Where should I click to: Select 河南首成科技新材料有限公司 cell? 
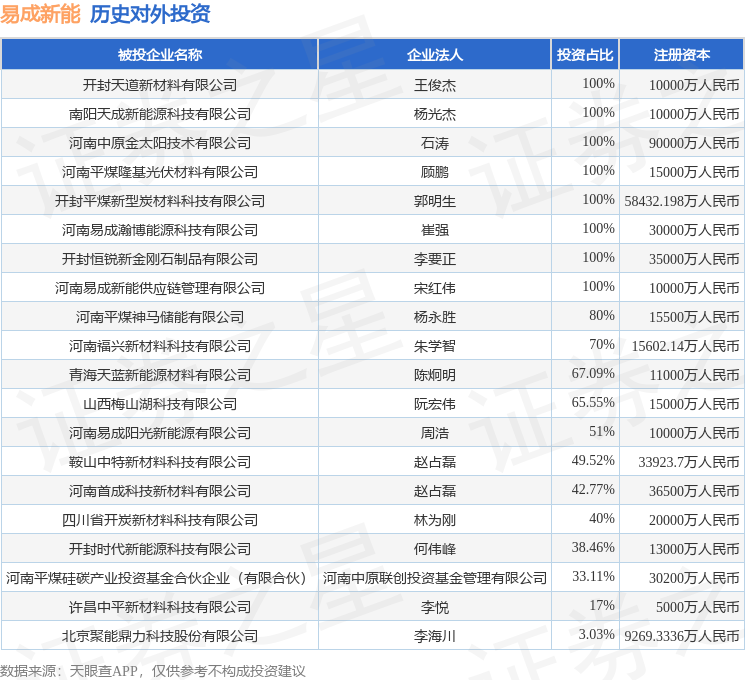point(160,491)
